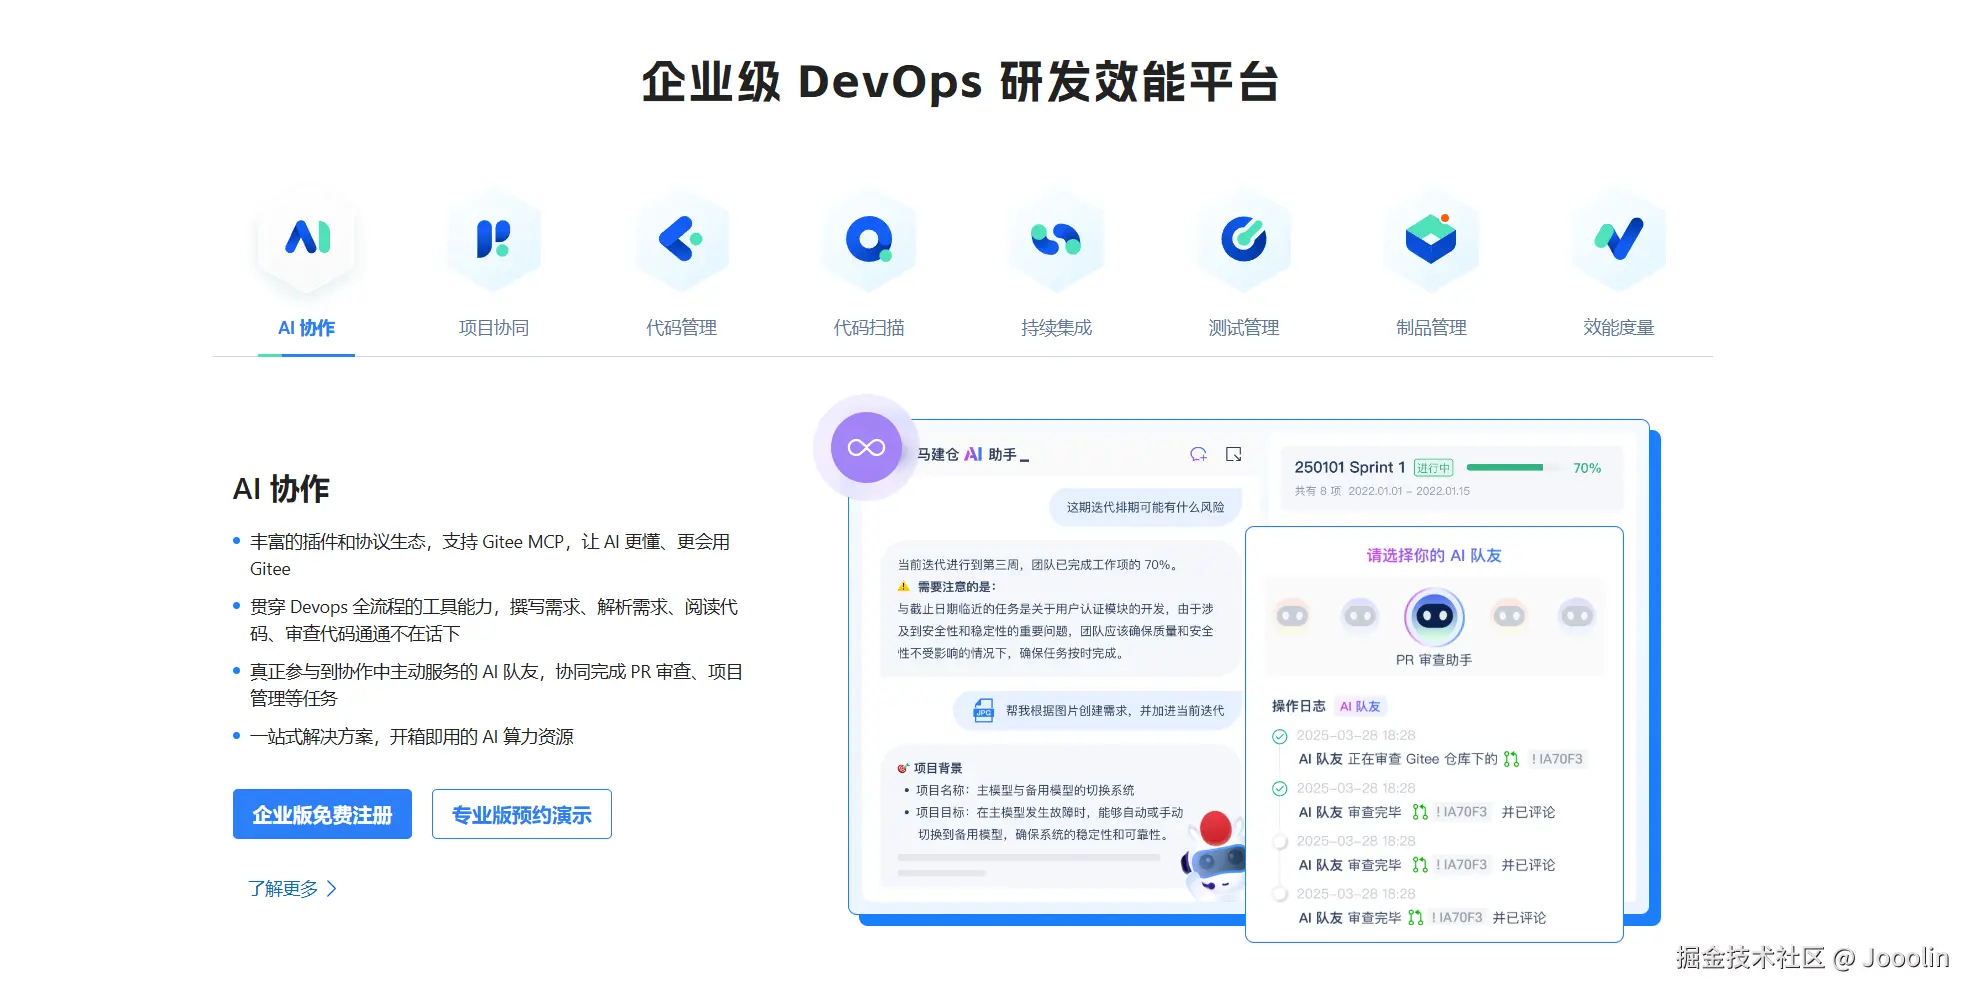Click the JPG file icon in chat message
This screenshot has height=998, width=1977.
point(984,711)
